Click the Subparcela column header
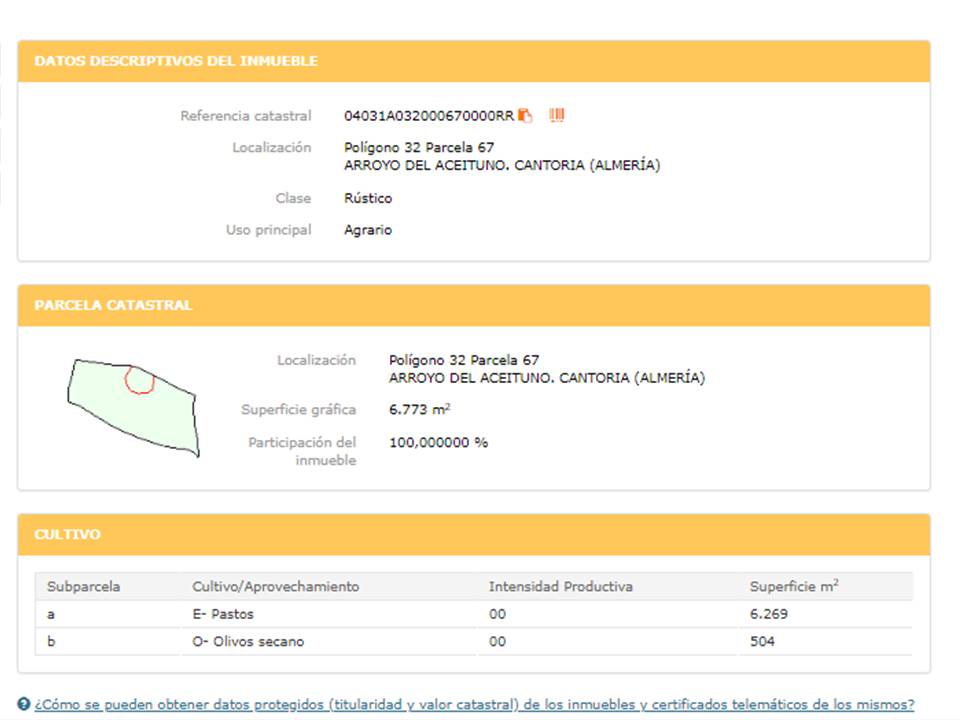 pyautogui.click(x=83, y=587)
